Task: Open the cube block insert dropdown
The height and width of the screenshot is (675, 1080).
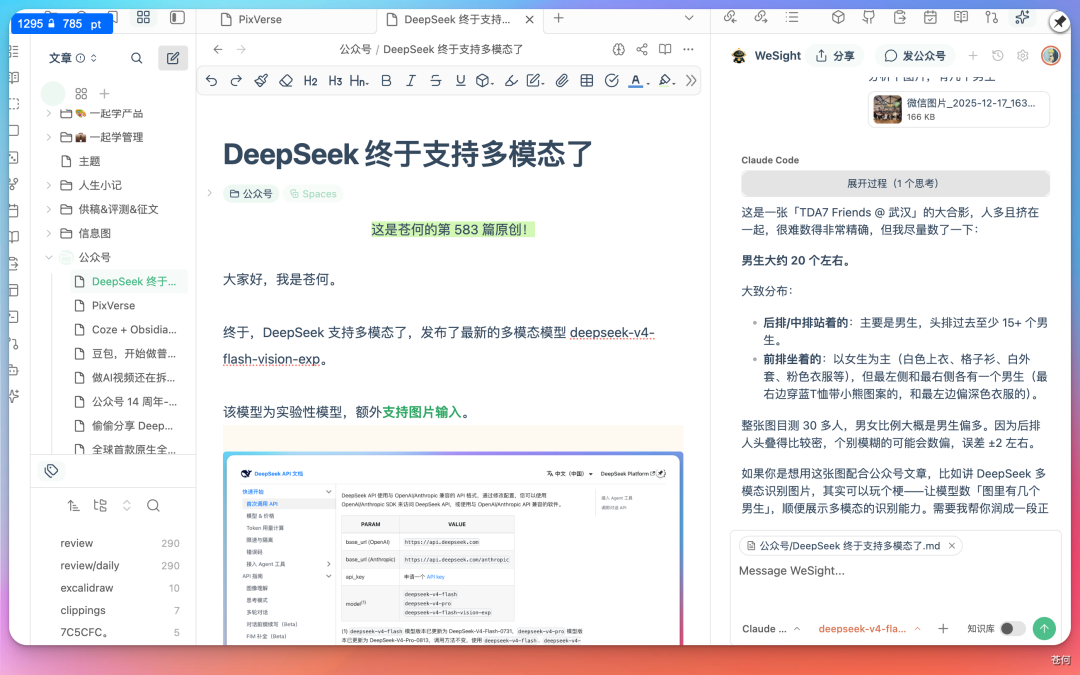Action: [485, 81]
